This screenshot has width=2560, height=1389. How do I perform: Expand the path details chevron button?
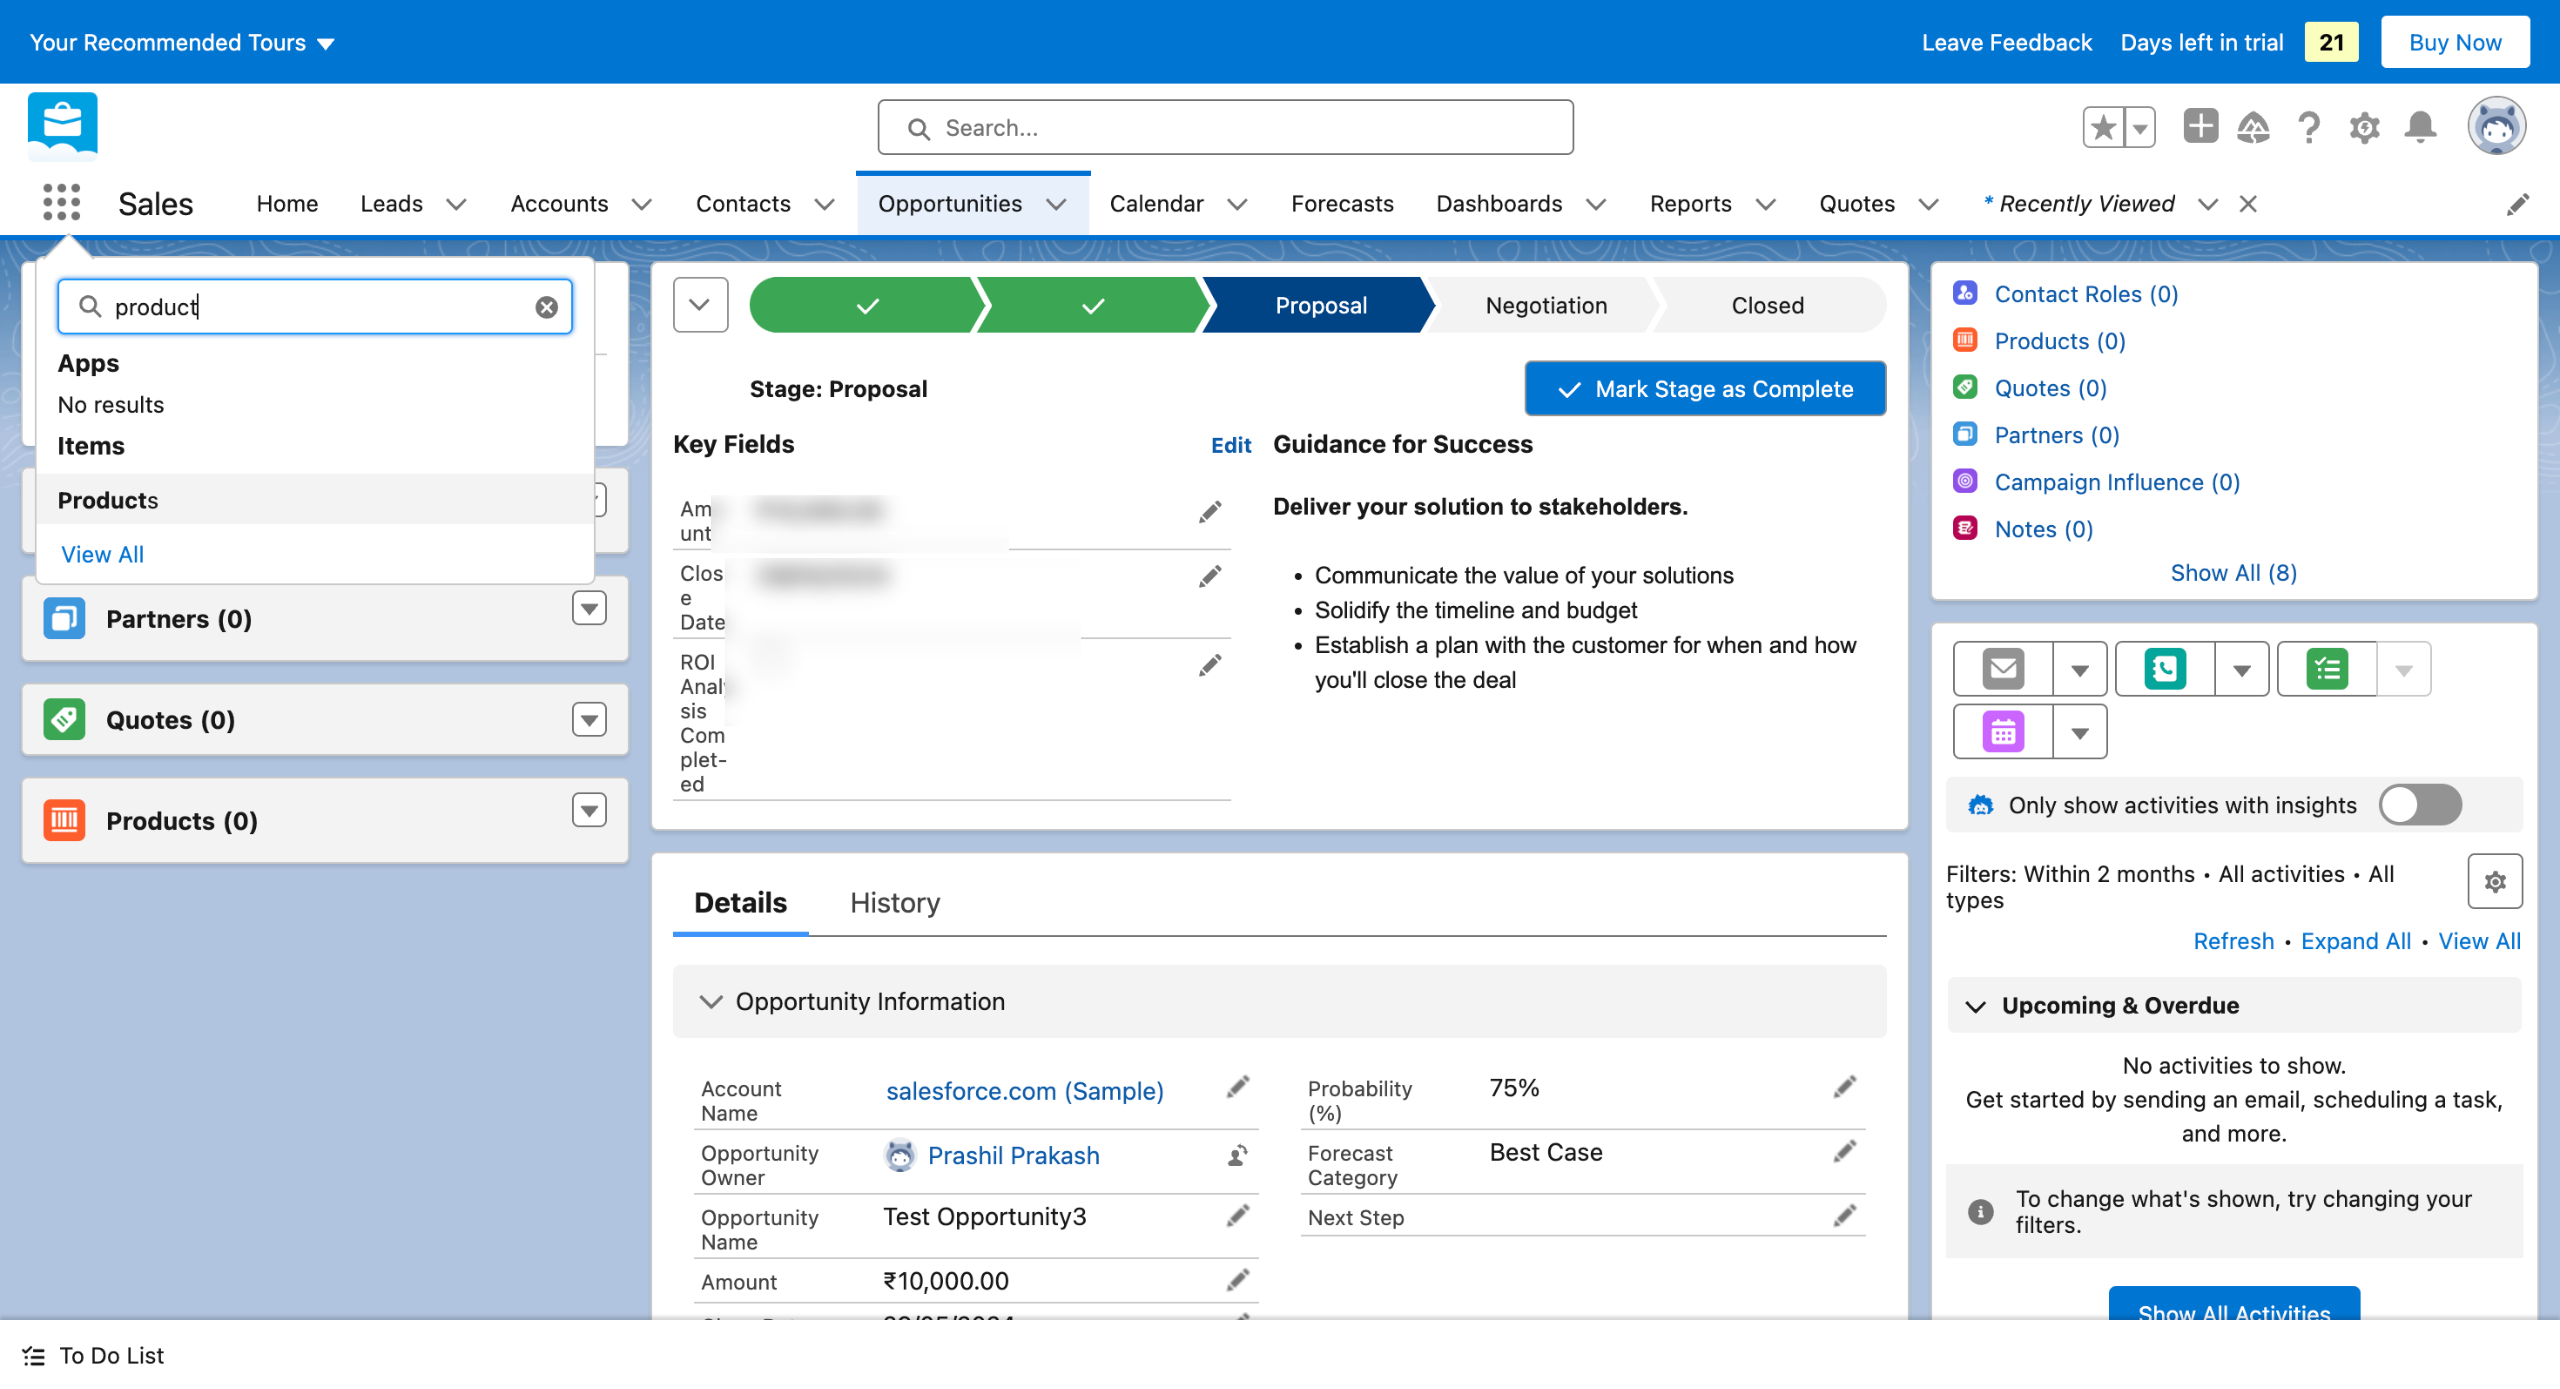(x=700, y=305)
